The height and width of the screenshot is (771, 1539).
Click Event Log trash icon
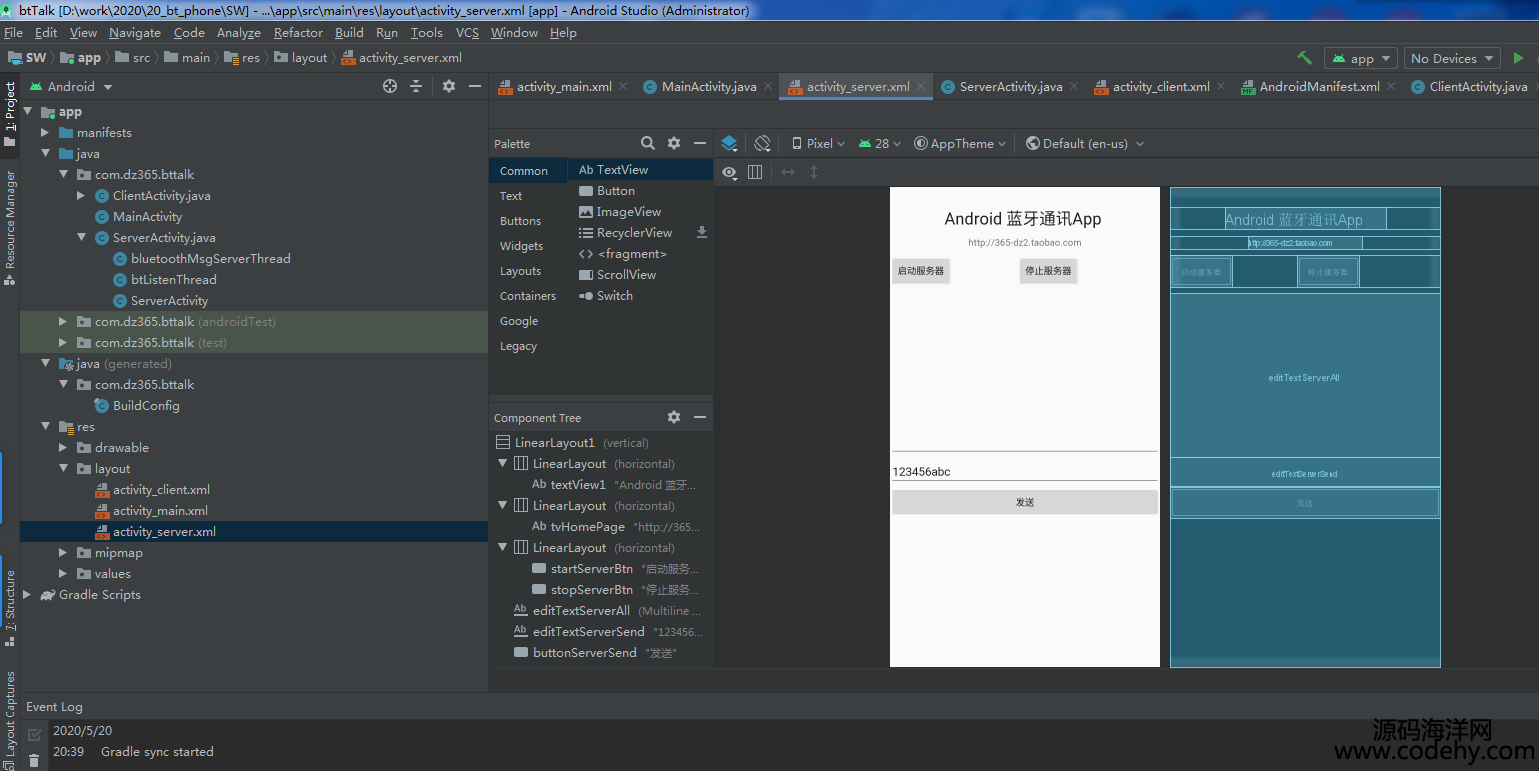[x=34, y=761]
